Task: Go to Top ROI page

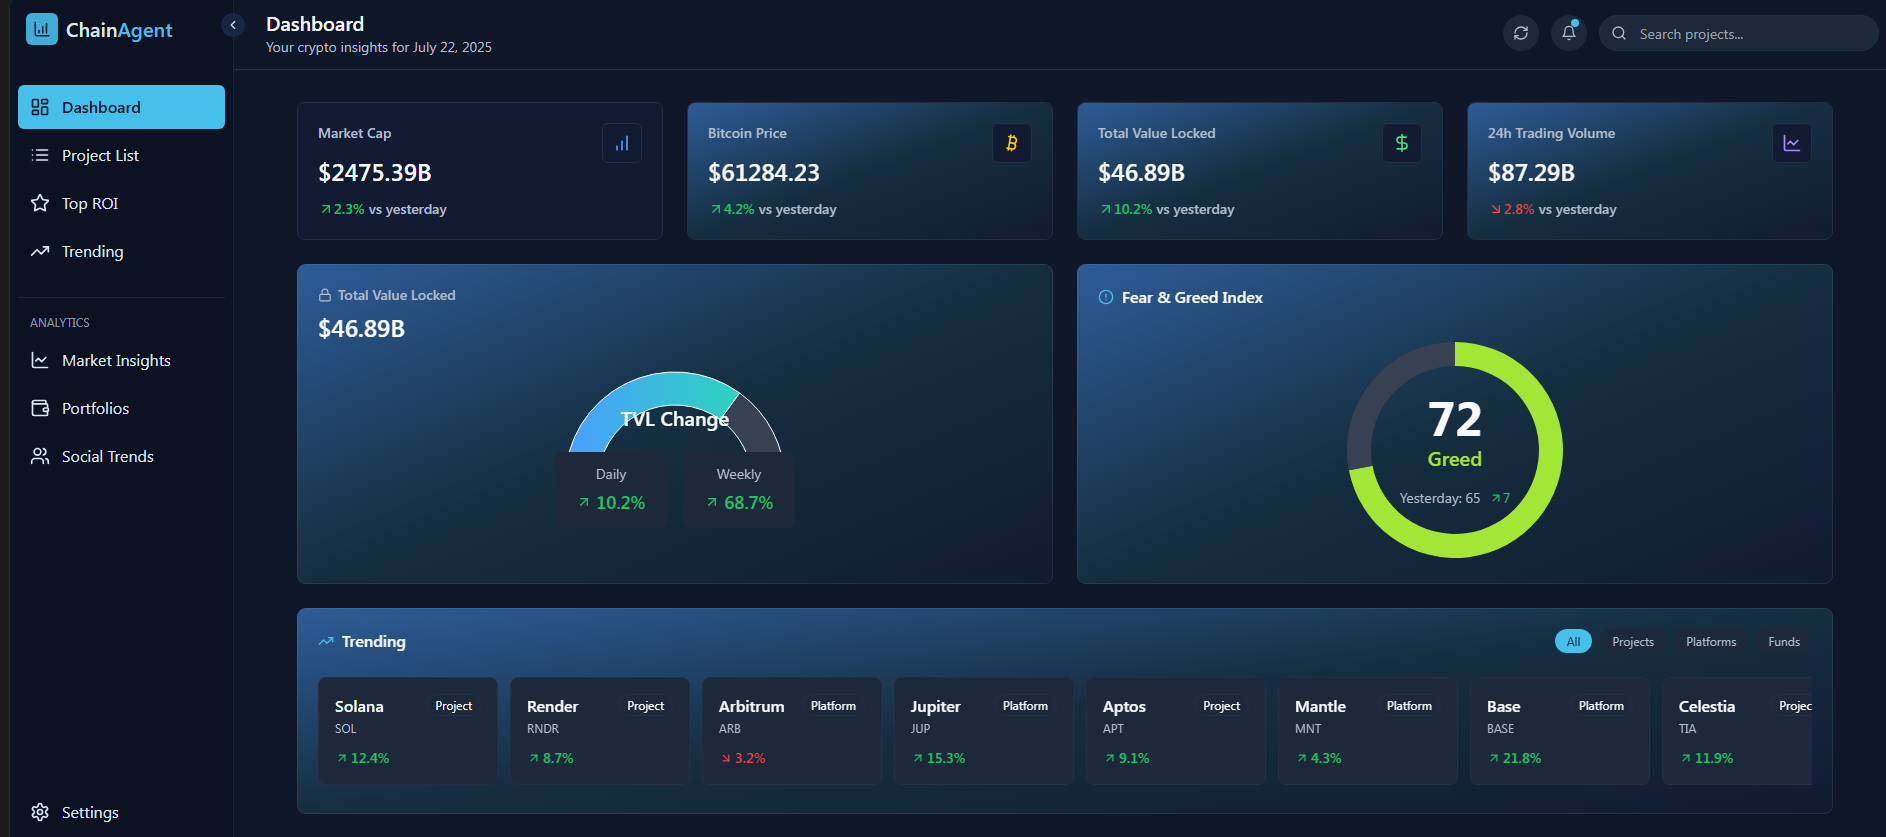Action: pos(90,203)
